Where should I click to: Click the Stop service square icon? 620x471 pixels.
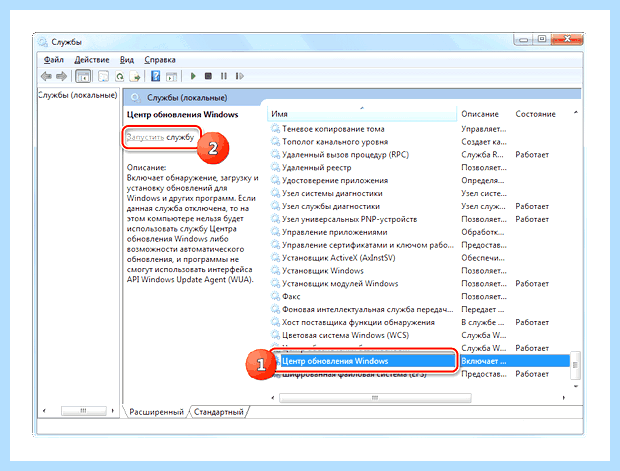208,76
